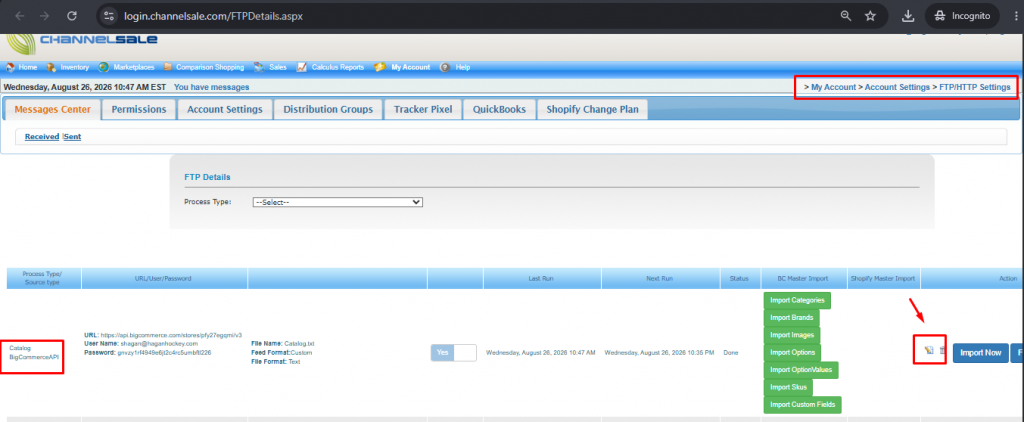Click the Import Options button
1024x422 pixels.
tap(792, 352)
